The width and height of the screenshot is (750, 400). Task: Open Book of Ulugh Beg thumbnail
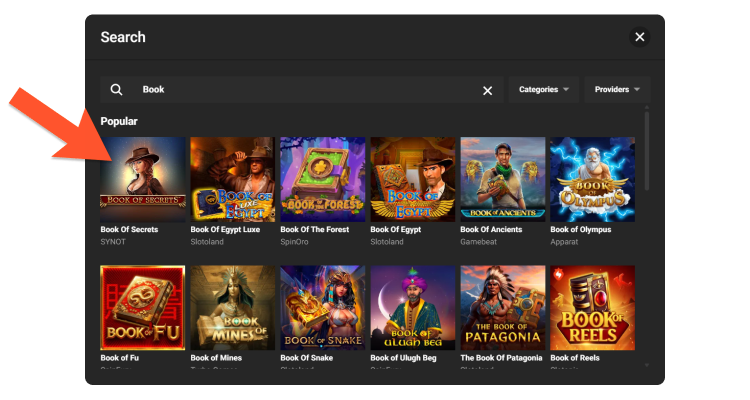point(413,307)
